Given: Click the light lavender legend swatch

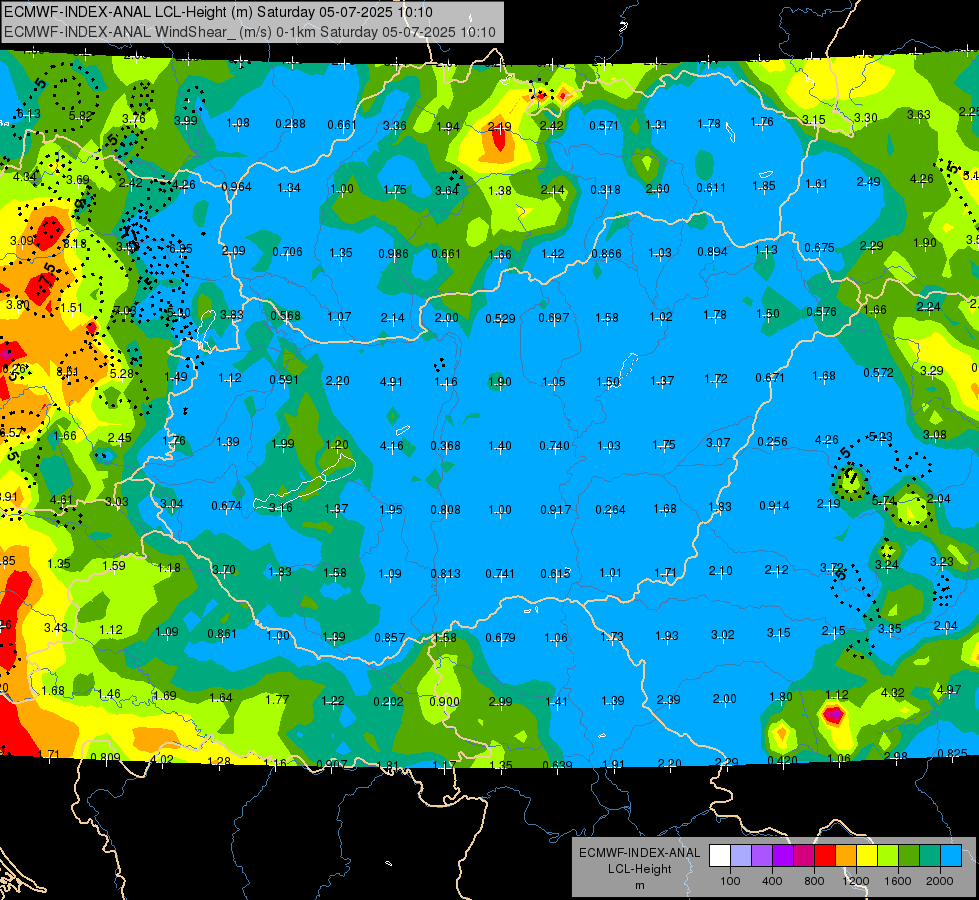Looking at the screenshot, I should [x=741, y=856].
